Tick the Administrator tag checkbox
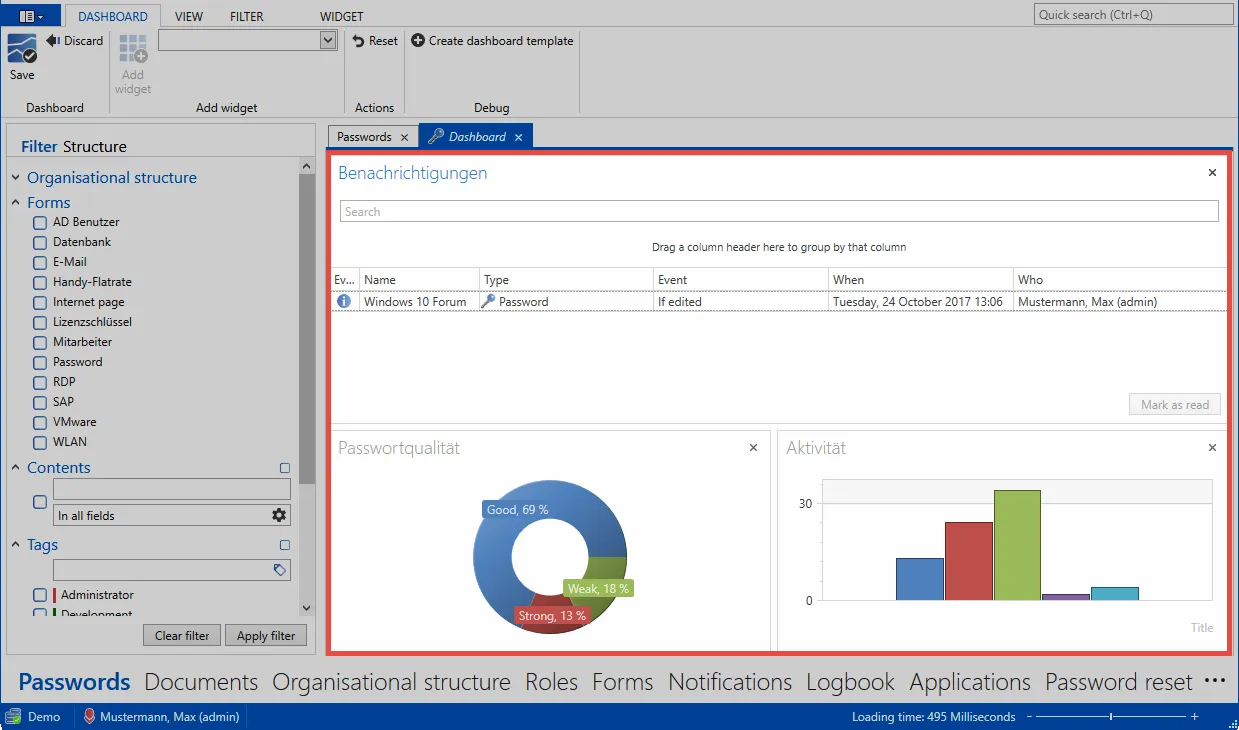The height and width of the screenshot is (730, 1239). click(x=40, y=595)
